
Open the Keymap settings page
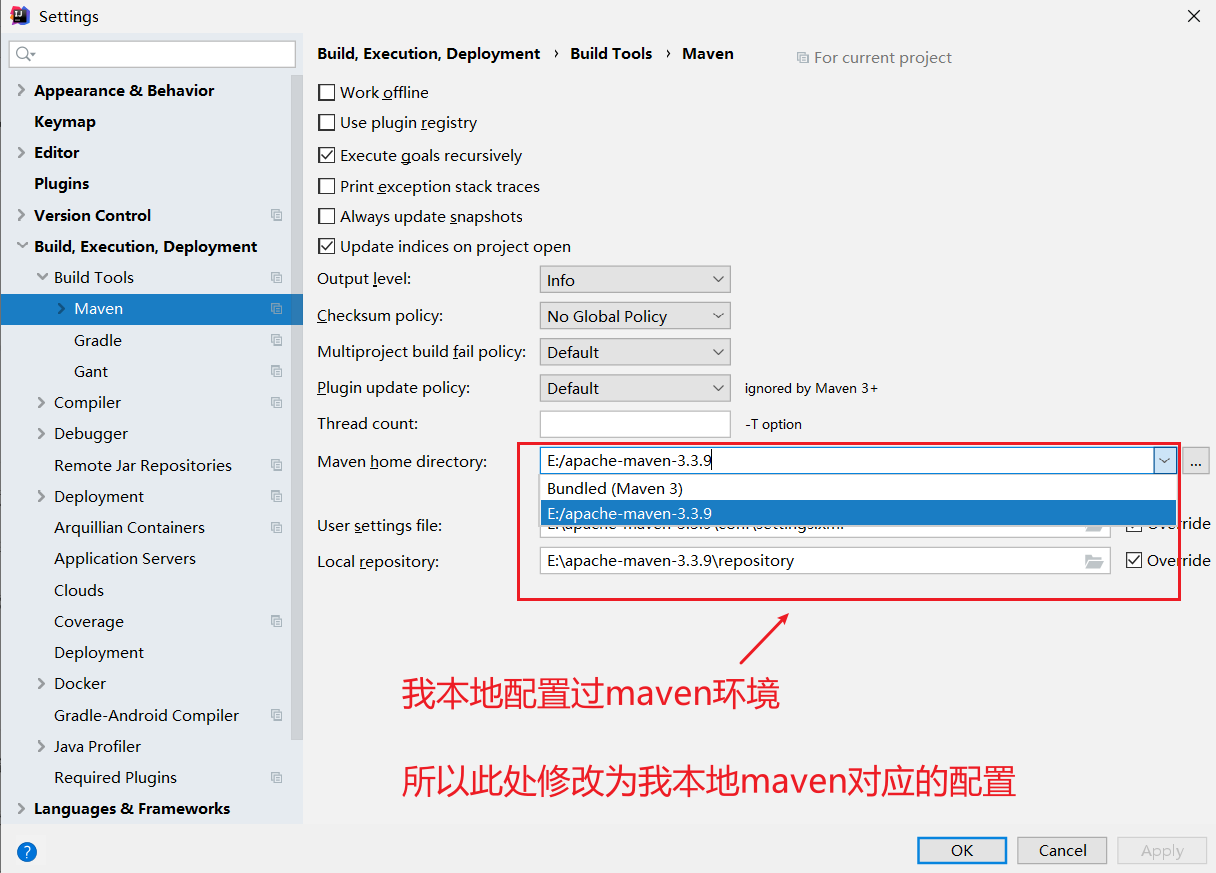[65, 121]
